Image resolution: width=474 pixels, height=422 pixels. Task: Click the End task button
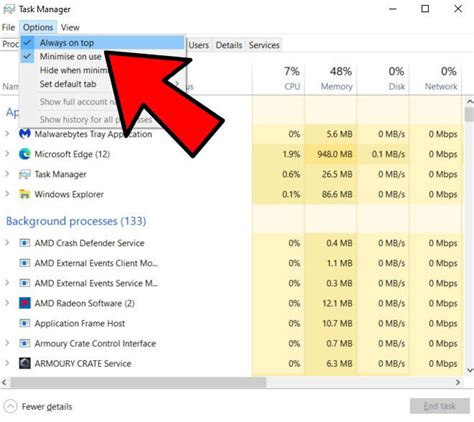439,406
